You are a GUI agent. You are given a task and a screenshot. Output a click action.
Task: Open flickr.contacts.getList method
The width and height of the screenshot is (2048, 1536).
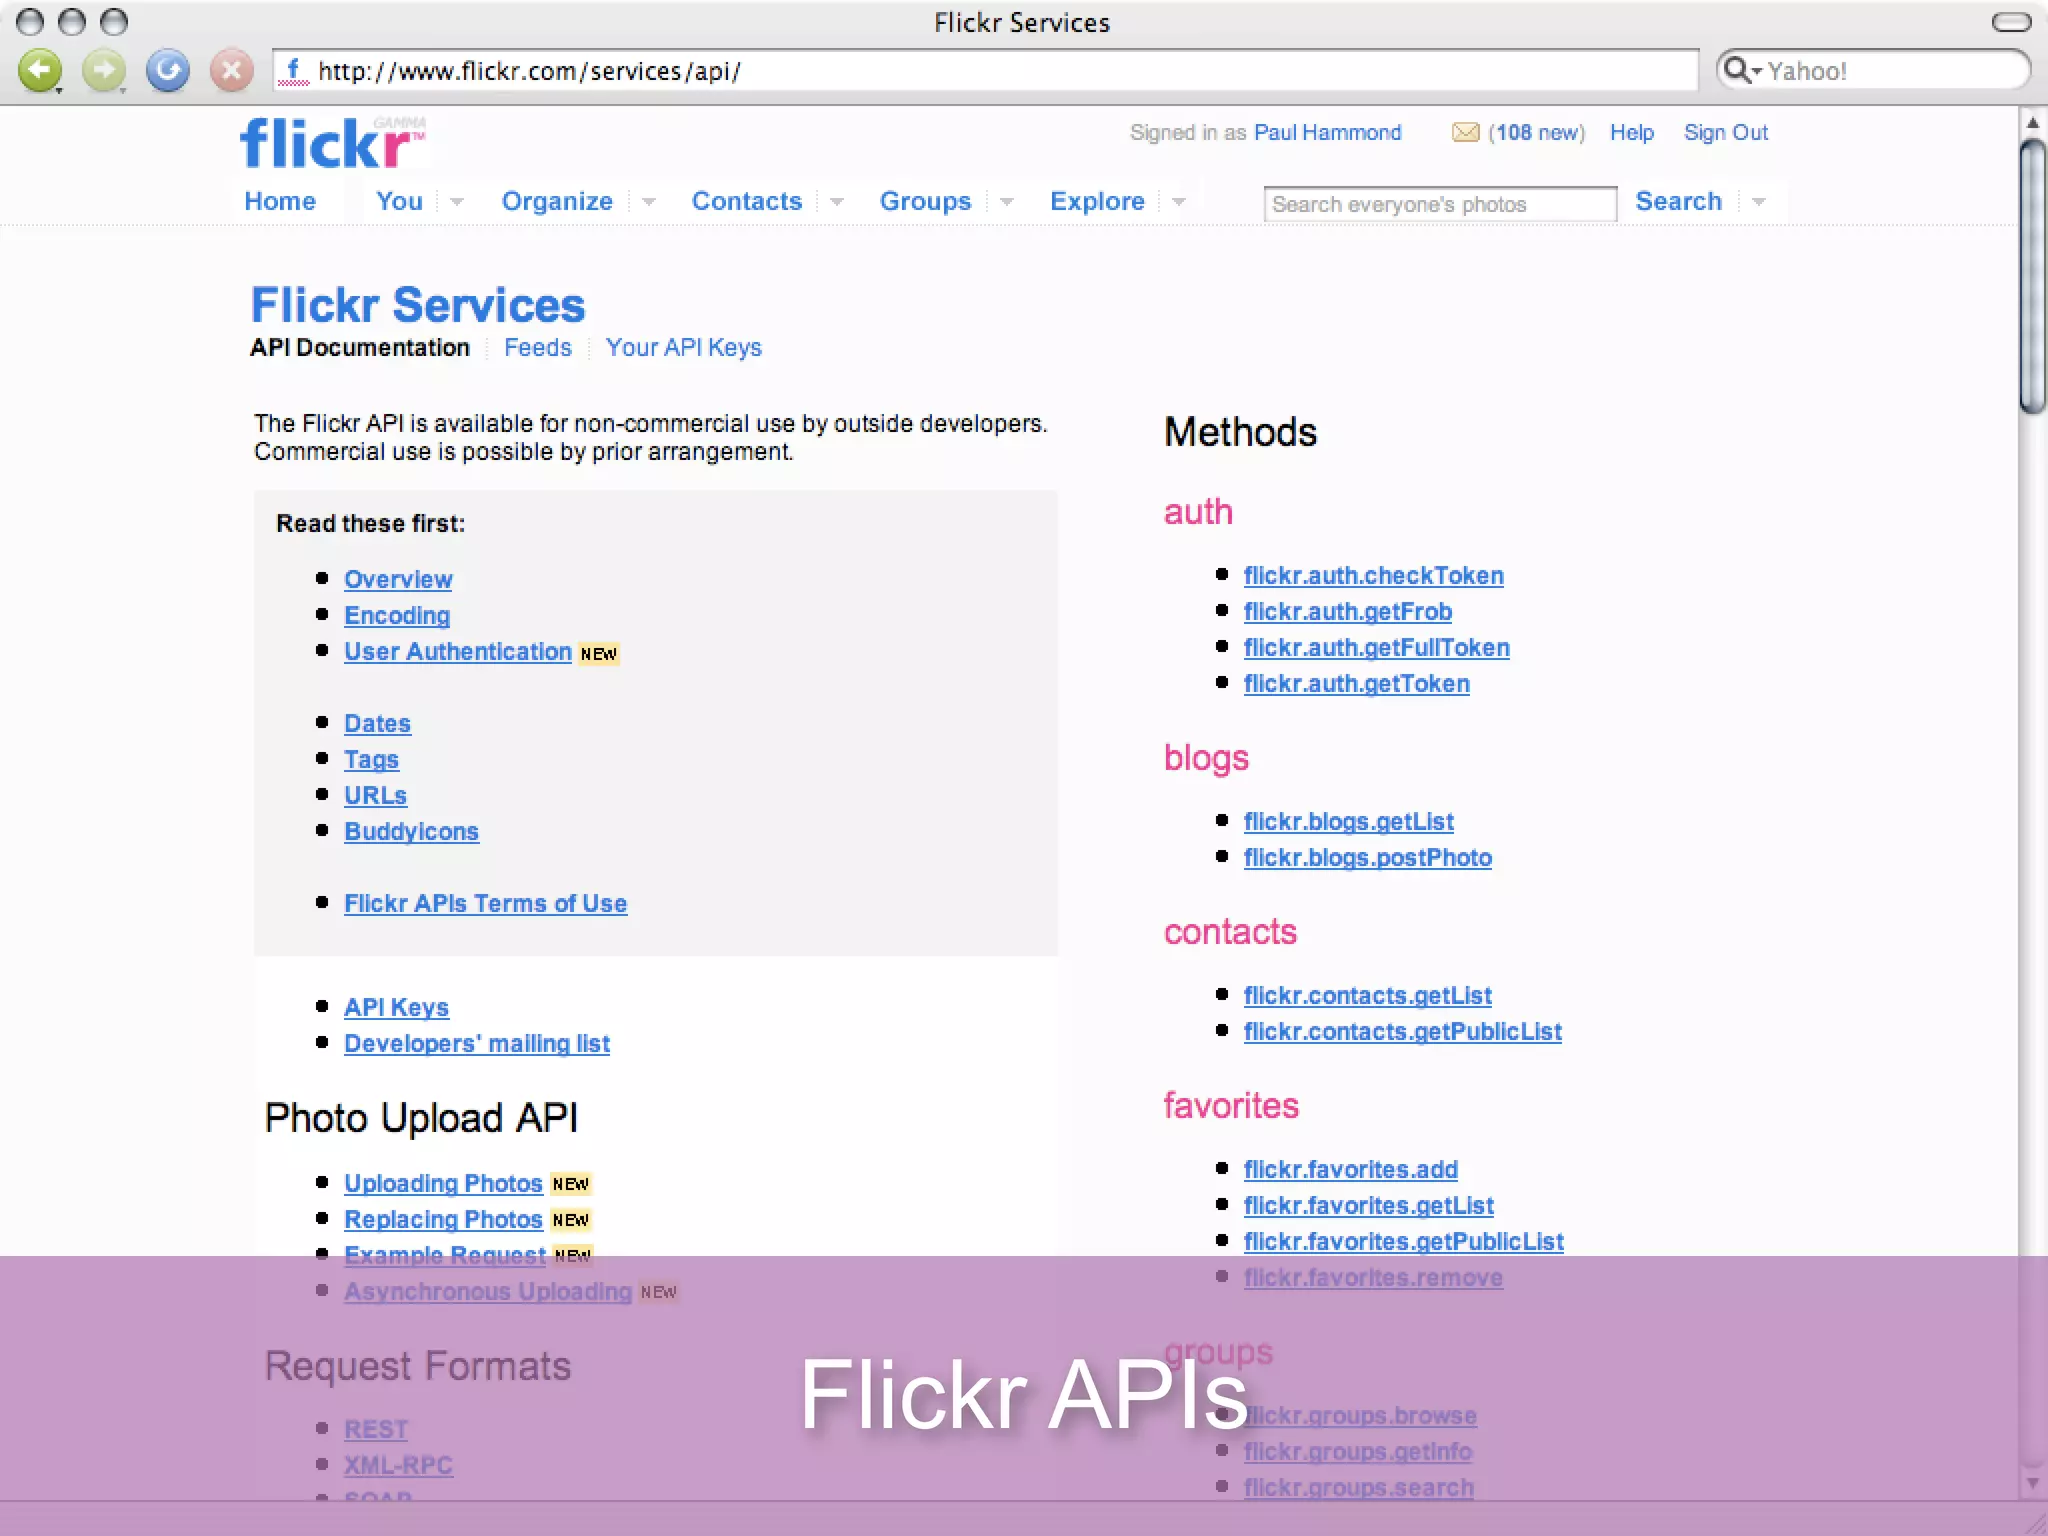pyautogui.click(x=1367, y=995)
